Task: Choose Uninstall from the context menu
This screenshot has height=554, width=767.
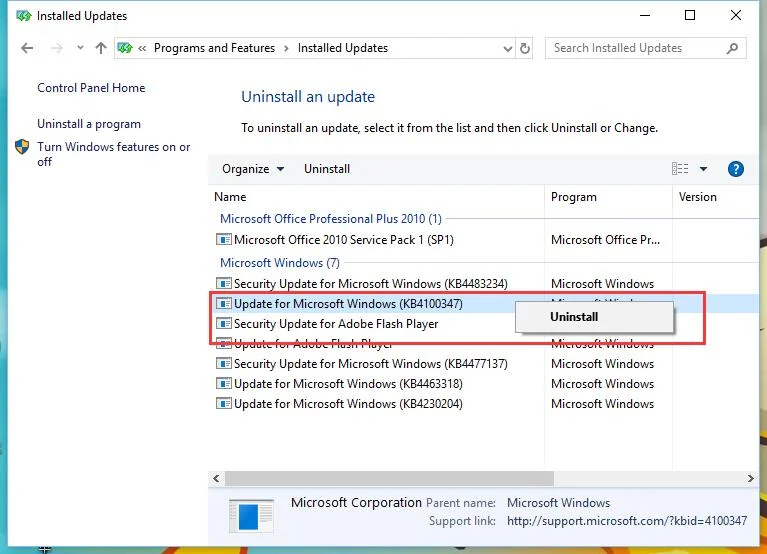Action: tap(594, 317)
